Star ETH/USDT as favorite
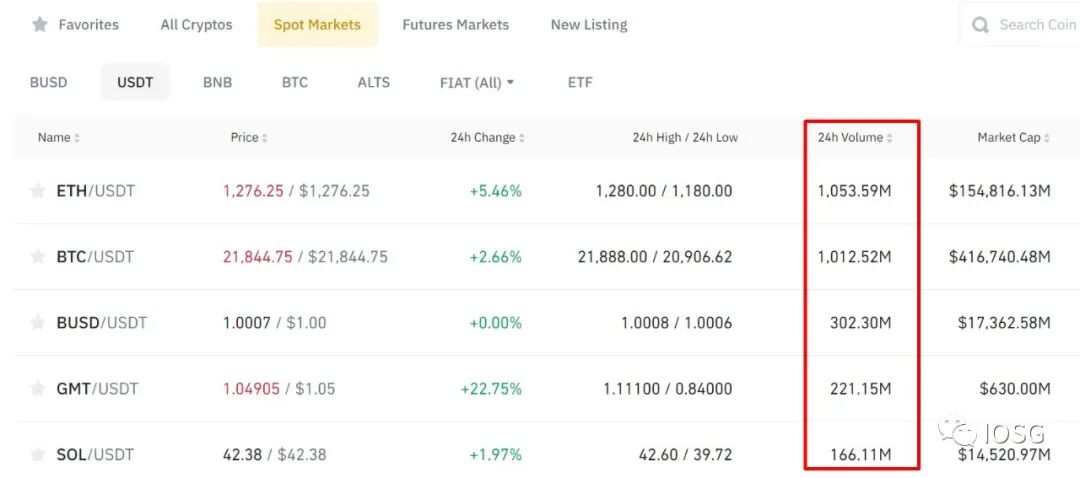1080x478 pixels. click(38, 190)
